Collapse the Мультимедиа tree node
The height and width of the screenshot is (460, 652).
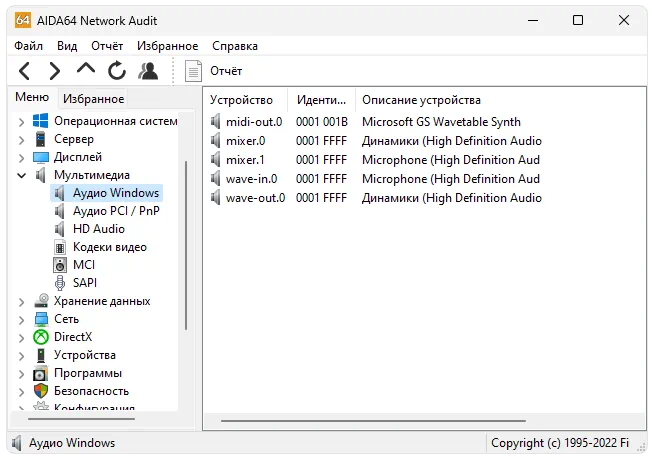pos(21,176)
